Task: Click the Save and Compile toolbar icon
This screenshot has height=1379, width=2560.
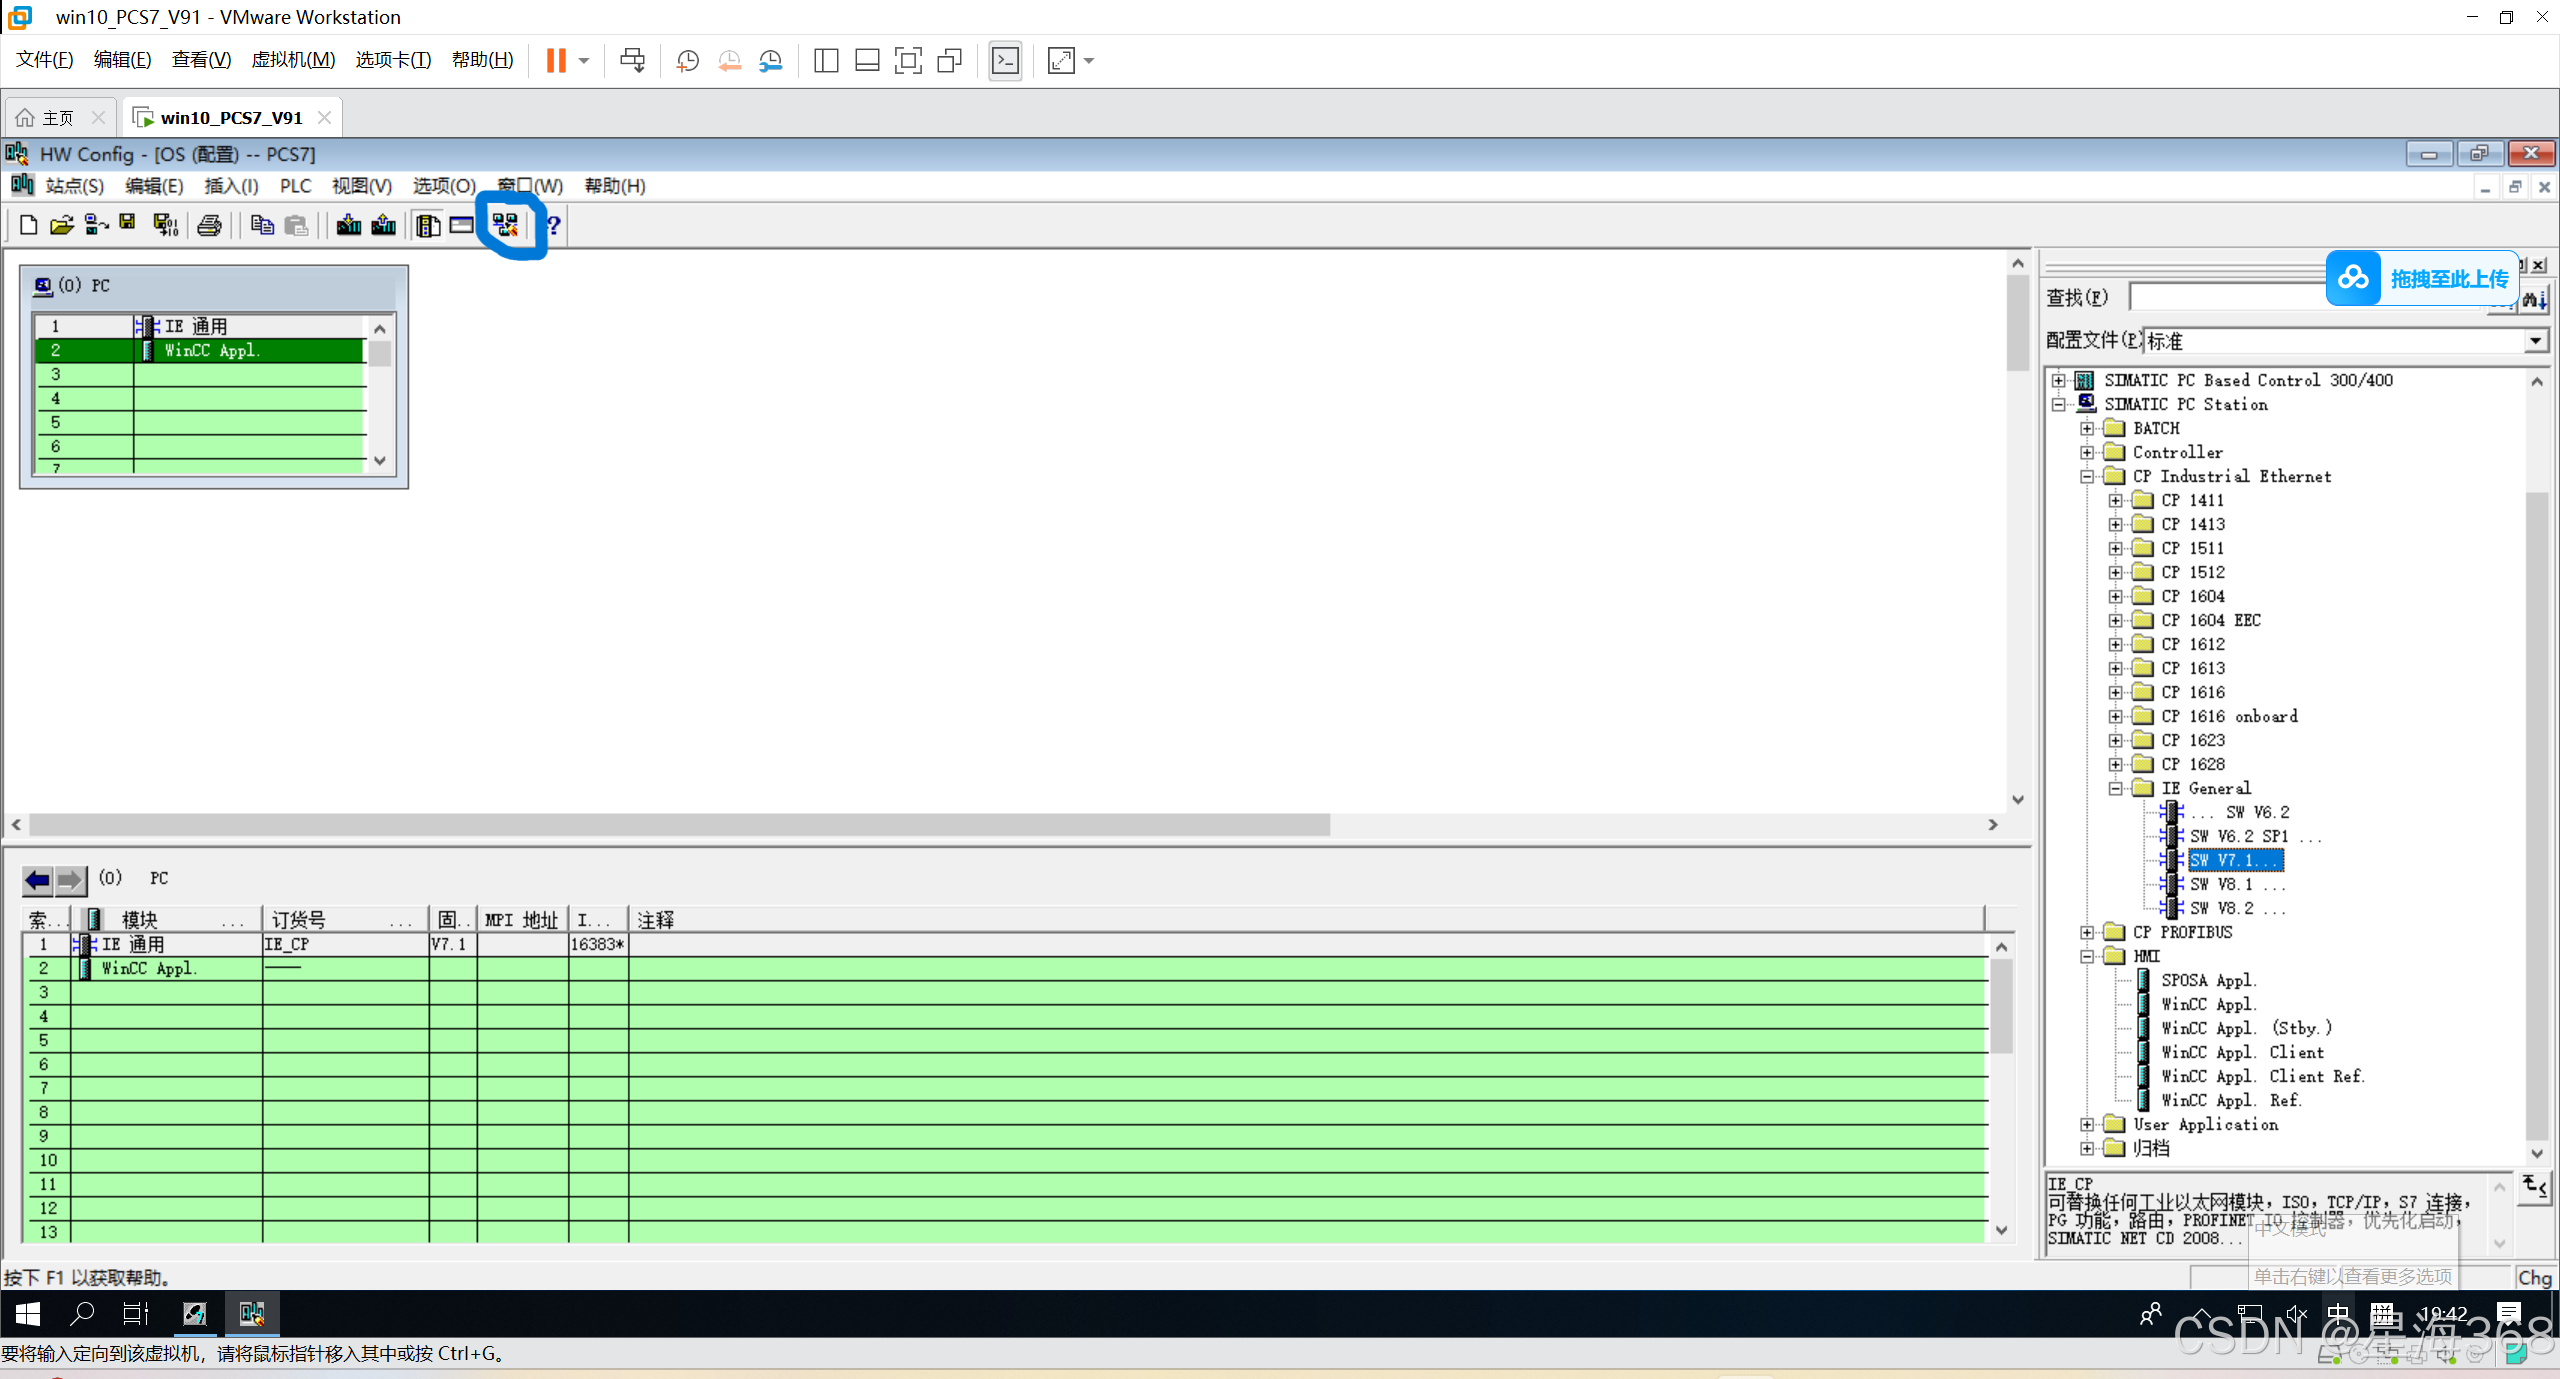Action: tap(165, 225)
